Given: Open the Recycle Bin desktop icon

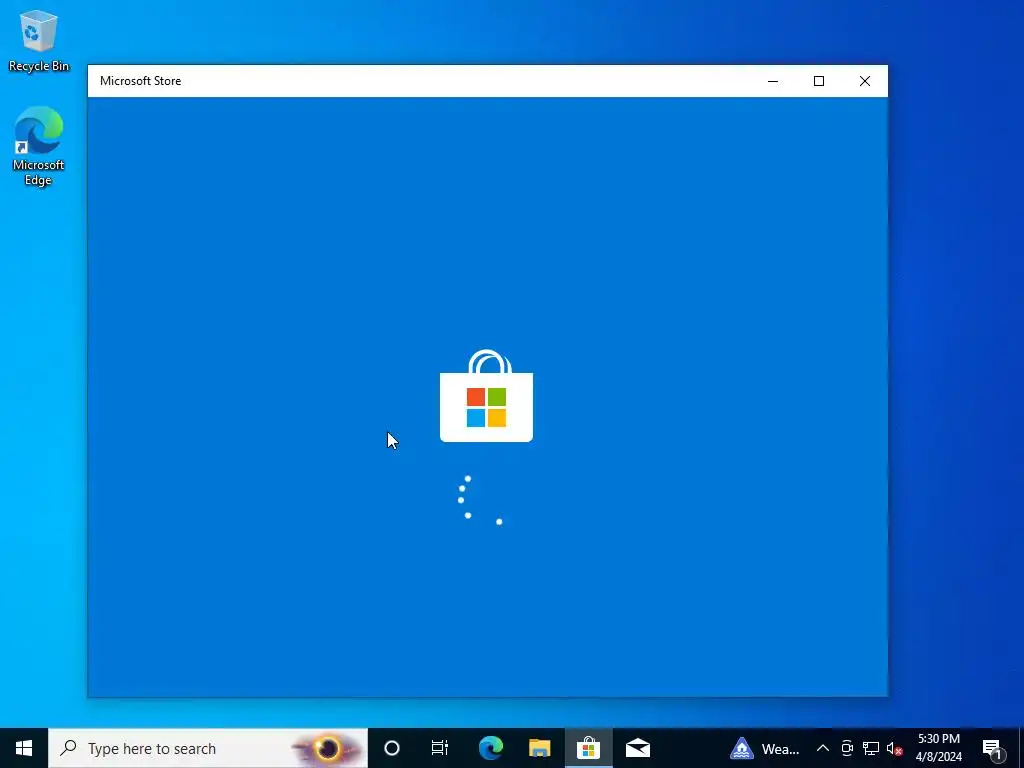Looking at the screenshot, I should 39,40.
